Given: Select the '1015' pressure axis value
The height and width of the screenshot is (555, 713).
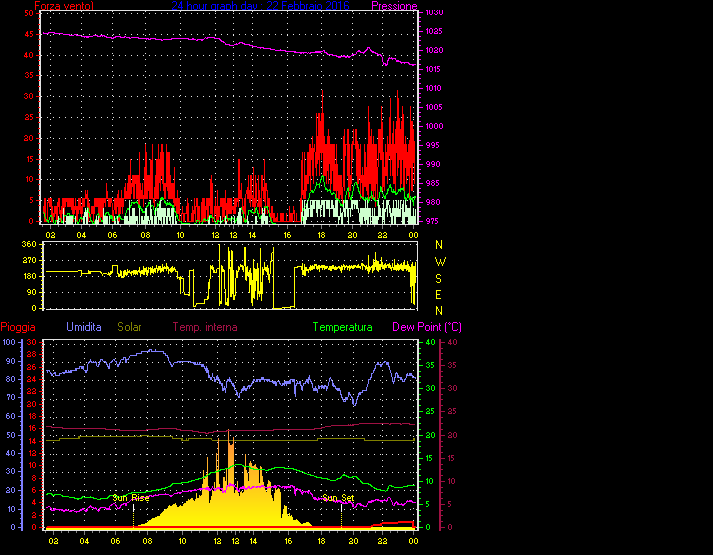Looking at the screenshot, I should pos(434,69).
